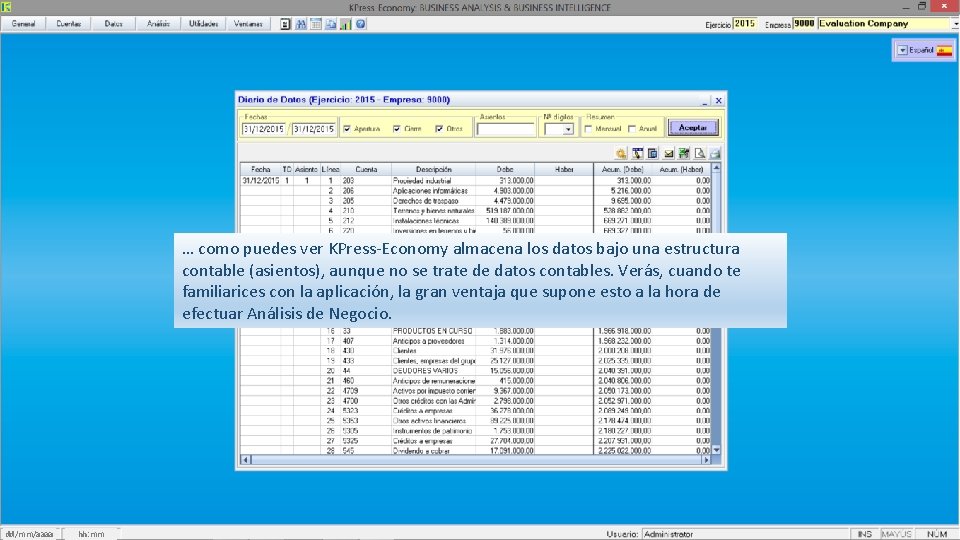The image size is (960, 540).
Task: Click the Aceptar button
Action: [692, 127]
